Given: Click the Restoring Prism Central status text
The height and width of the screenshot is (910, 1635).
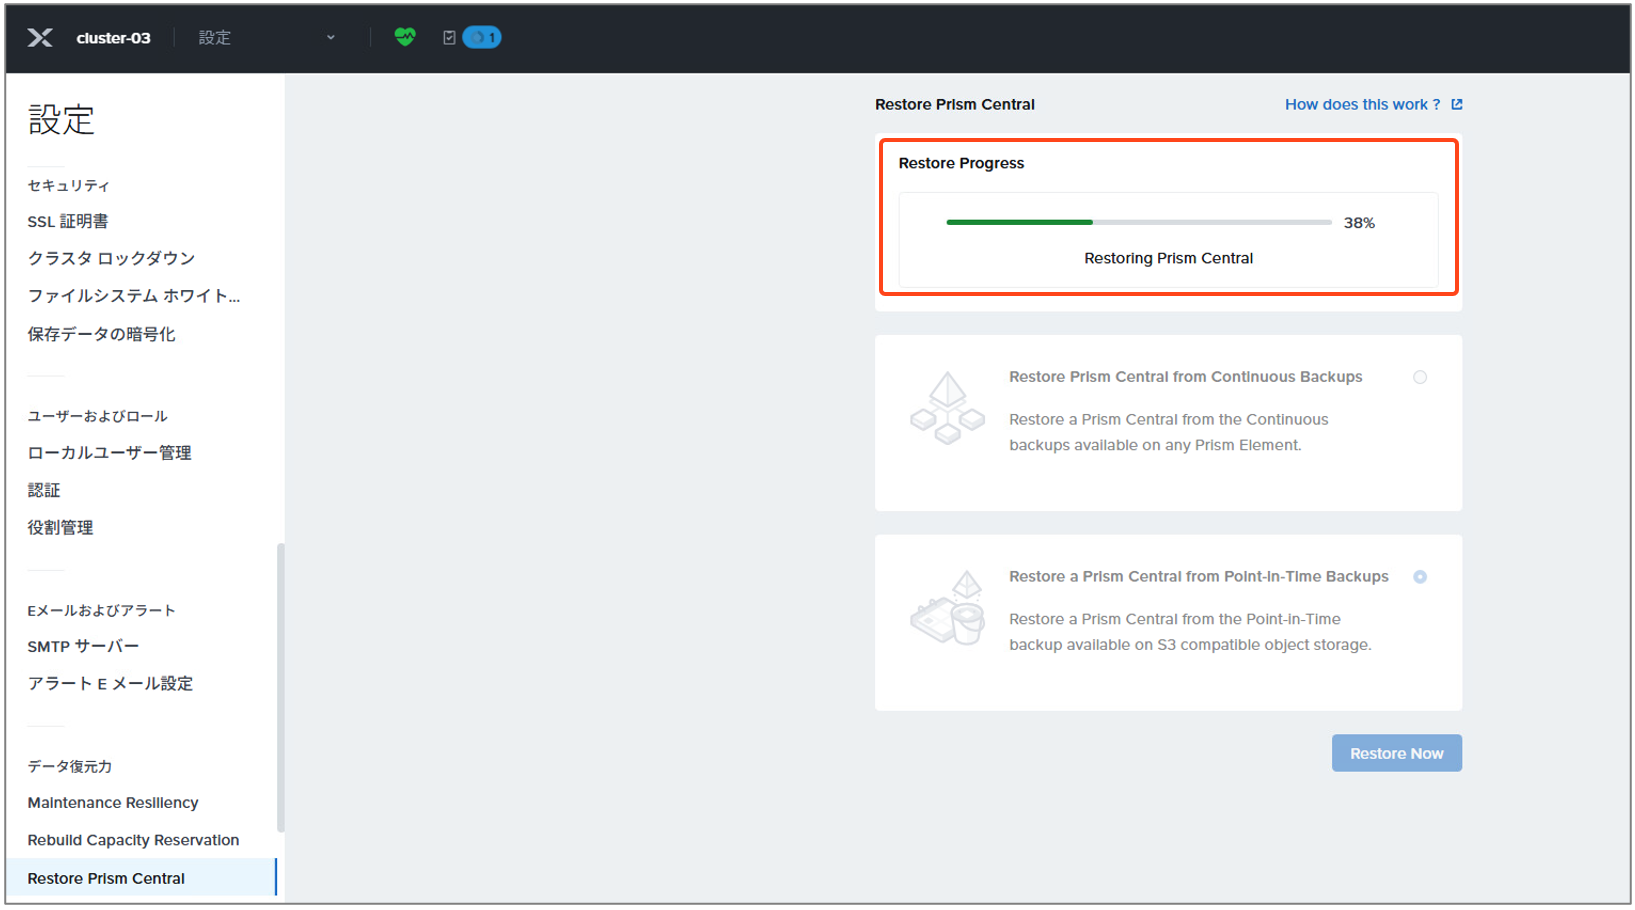Looking at the screenshot, I should click(x=1168, y=258).
